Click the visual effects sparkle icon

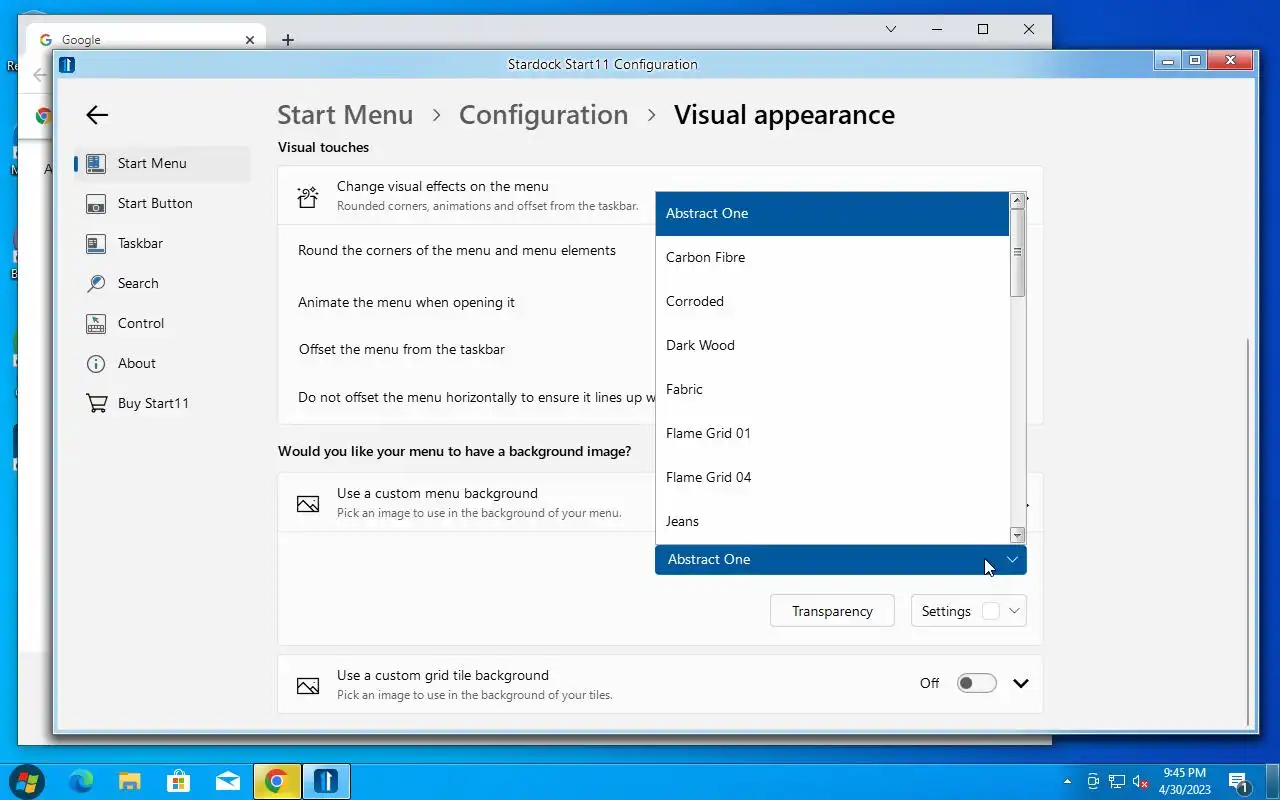[308, 197]
